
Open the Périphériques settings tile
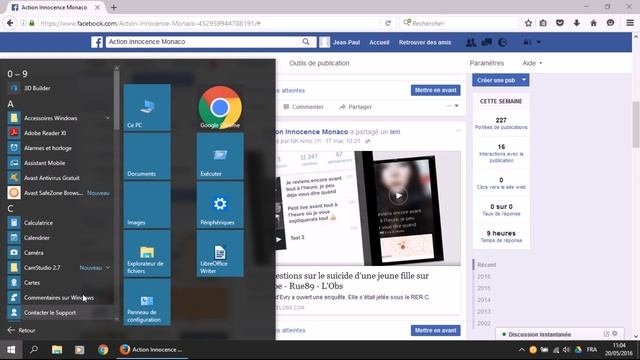click(x=220, y=204)
